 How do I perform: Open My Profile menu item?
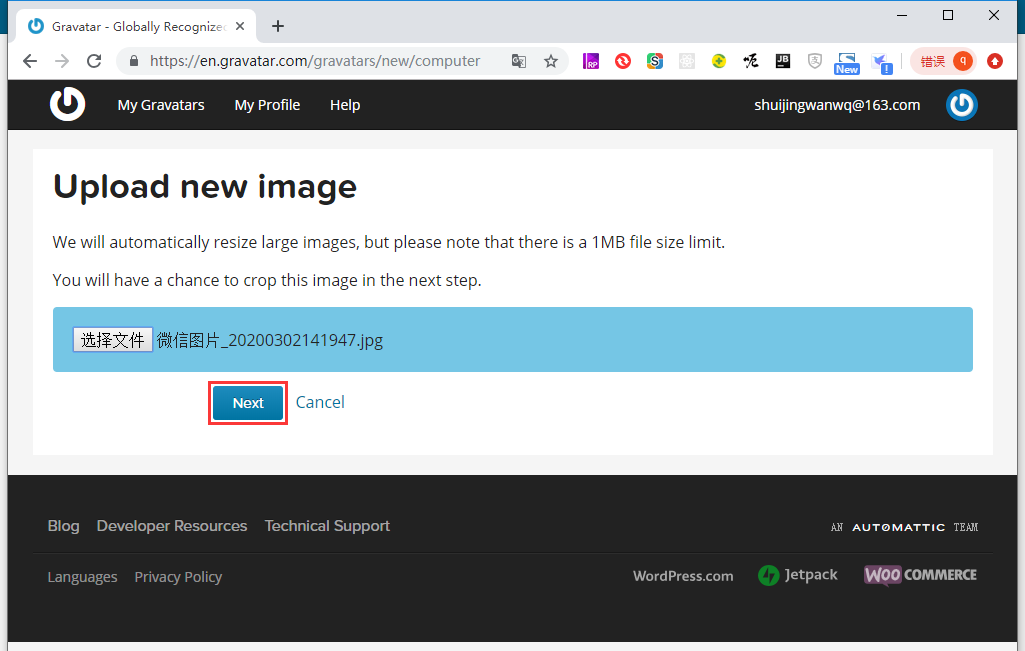click(267, 105)
